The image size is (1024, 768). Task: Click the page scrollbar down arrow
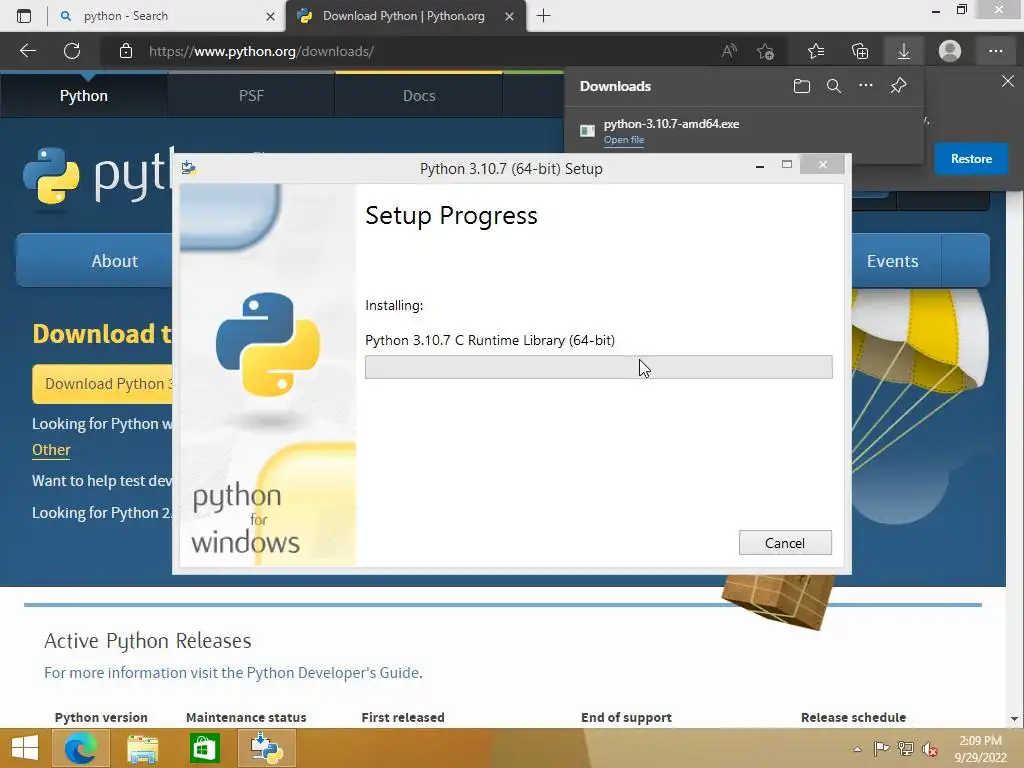point(1014,719)
